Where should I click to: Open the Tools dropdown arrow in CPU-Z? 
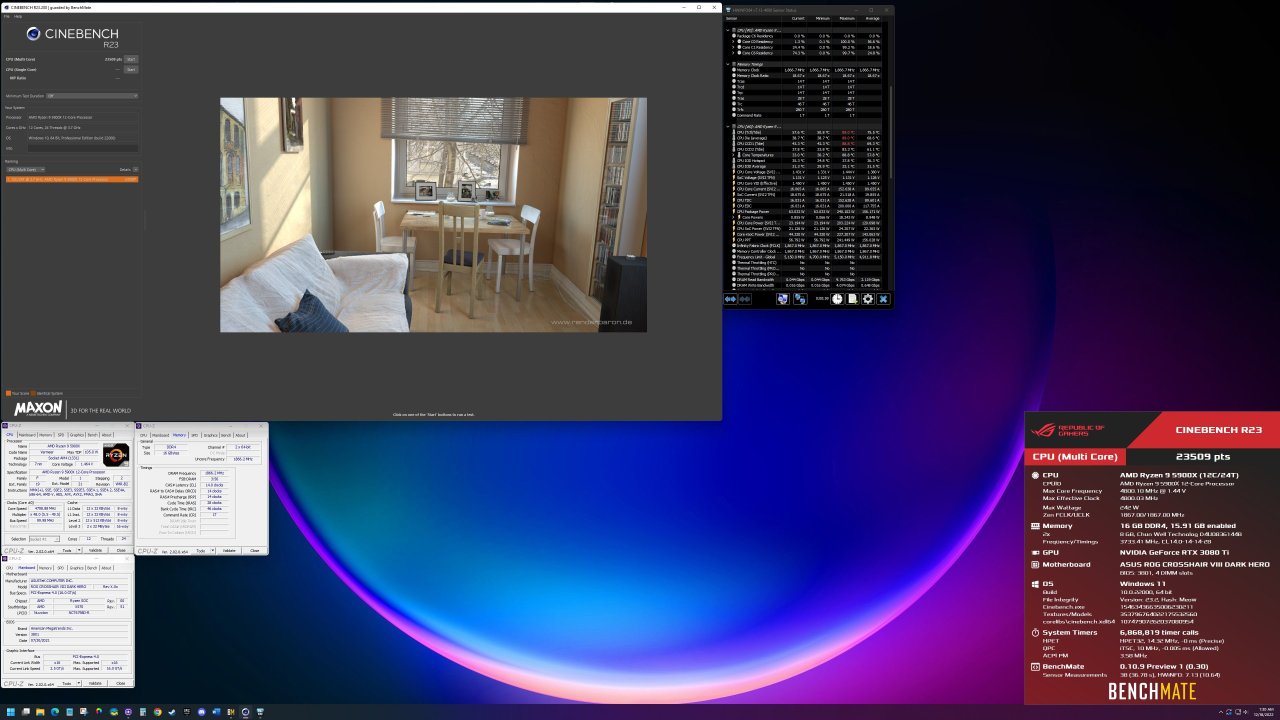pyautogui.click(x=79, y=549)
